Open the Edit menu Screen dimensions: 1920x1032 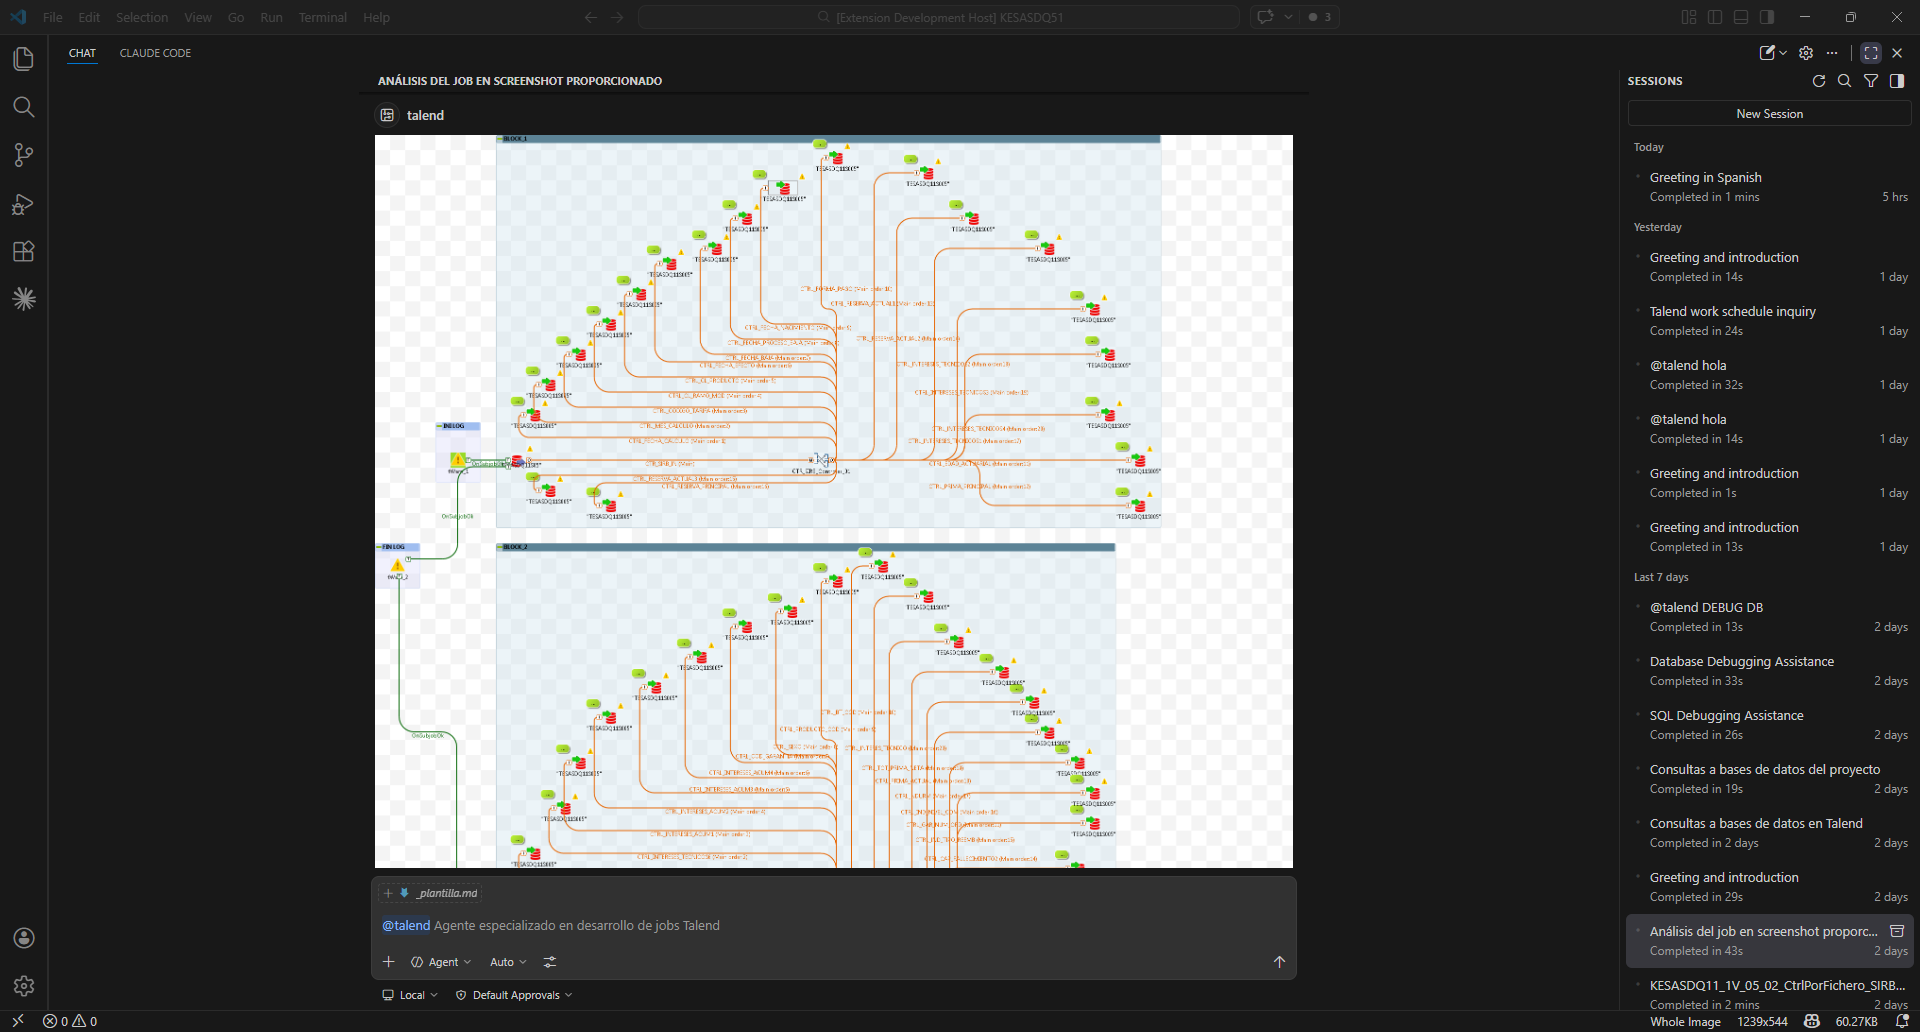tap(89, 17)
